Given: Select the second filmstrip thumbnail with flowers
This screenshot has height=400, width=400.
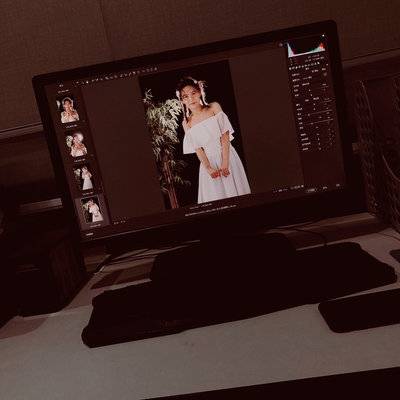Looking at the screenshot, I should click(x=77, y=144).
